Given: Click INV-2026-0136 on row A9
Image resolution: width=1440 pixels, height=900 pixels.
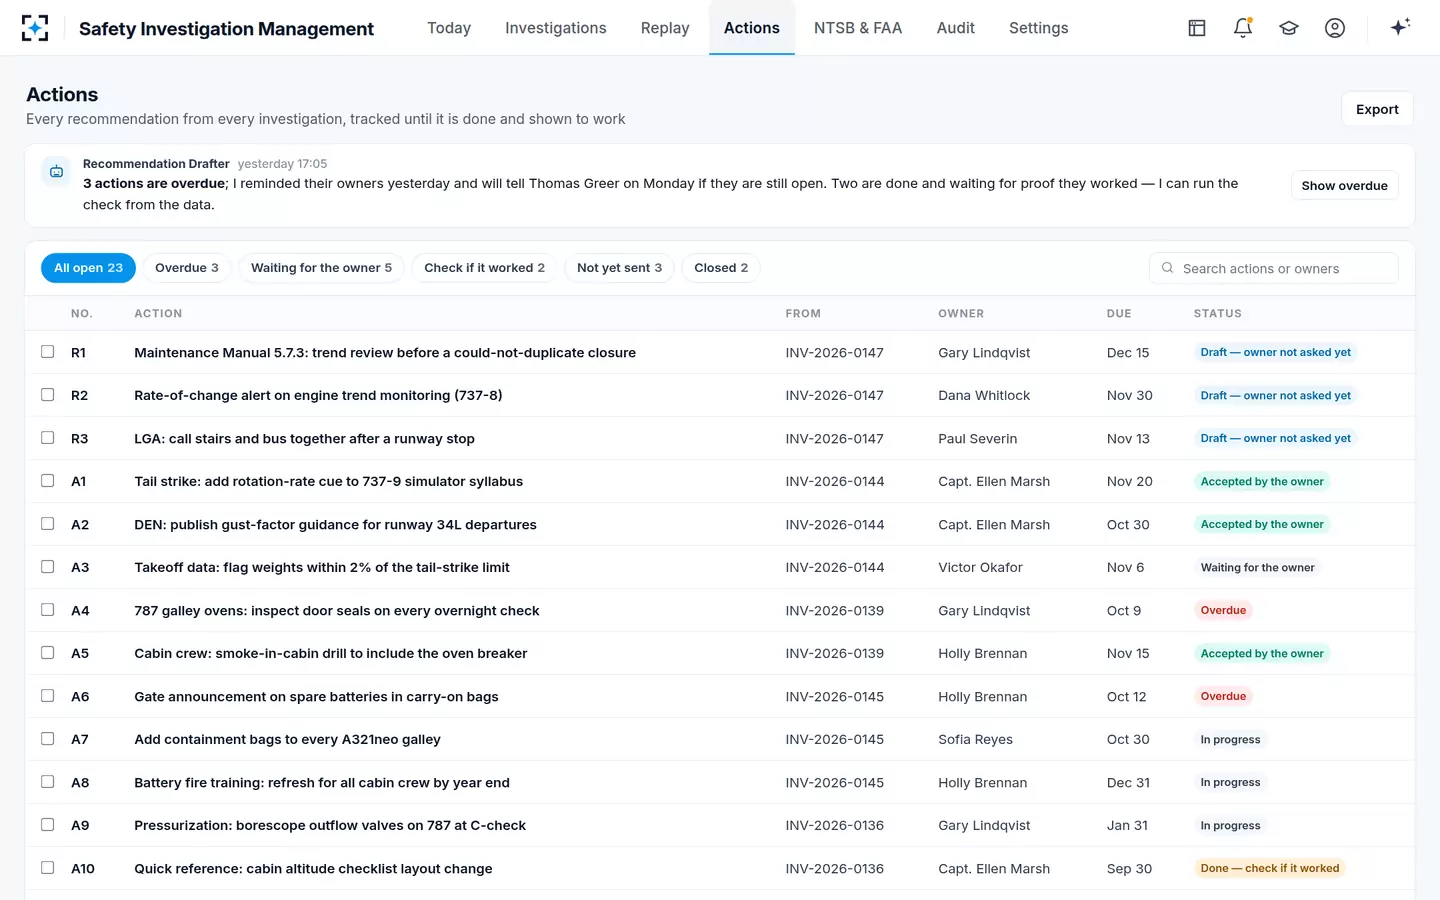Looking at the screenshot, I should pyautogui.click(x=835, y=825).
